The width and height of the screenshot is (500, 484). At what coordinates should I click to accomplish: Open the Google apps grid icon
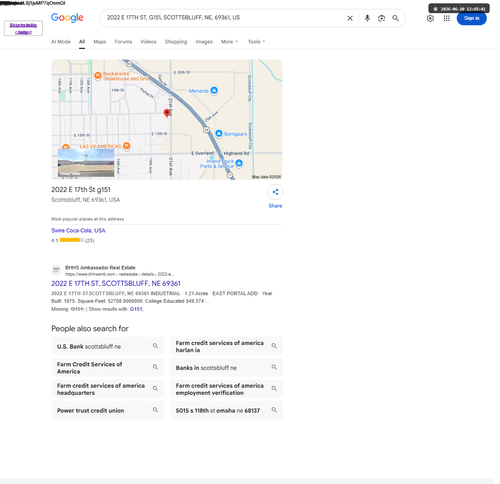pos(447,18)
